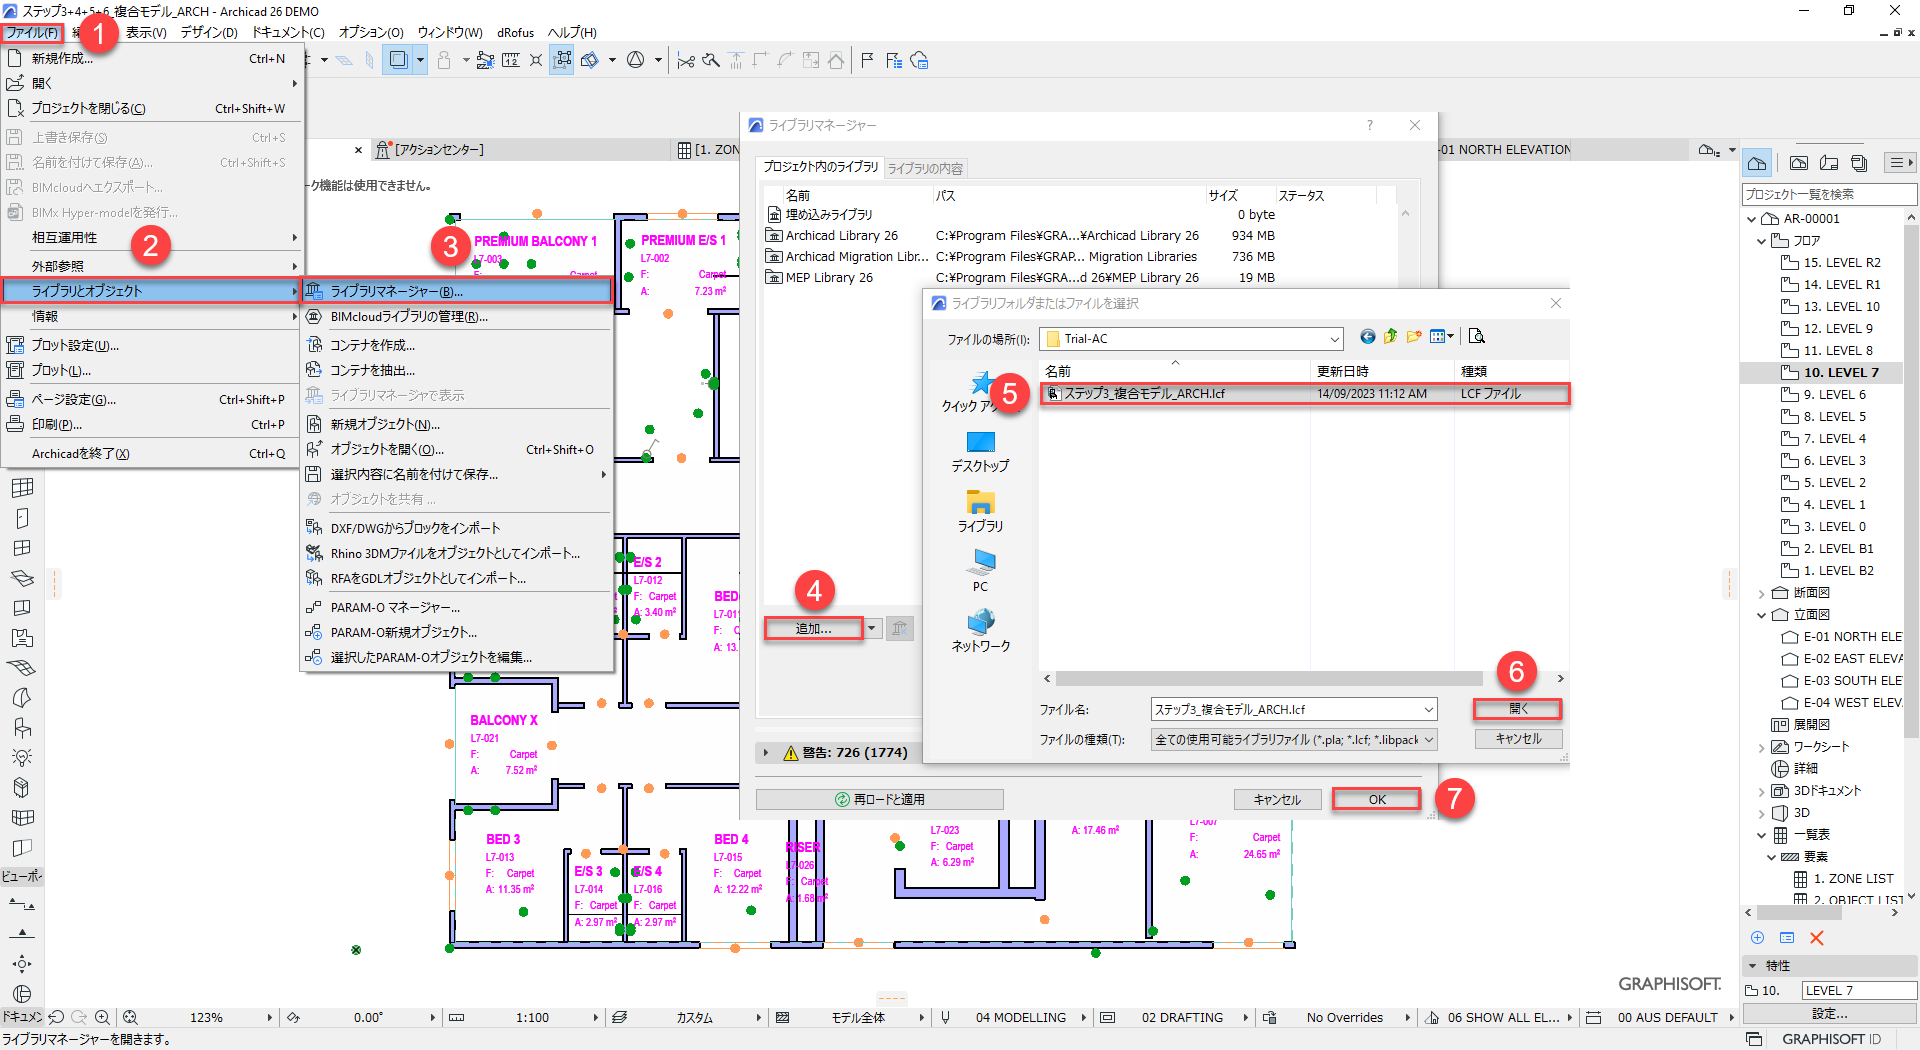The image size is (1920, 1050).
Task: Switch to ライブラリの内容 tab
Action: (x=925, y=168)
